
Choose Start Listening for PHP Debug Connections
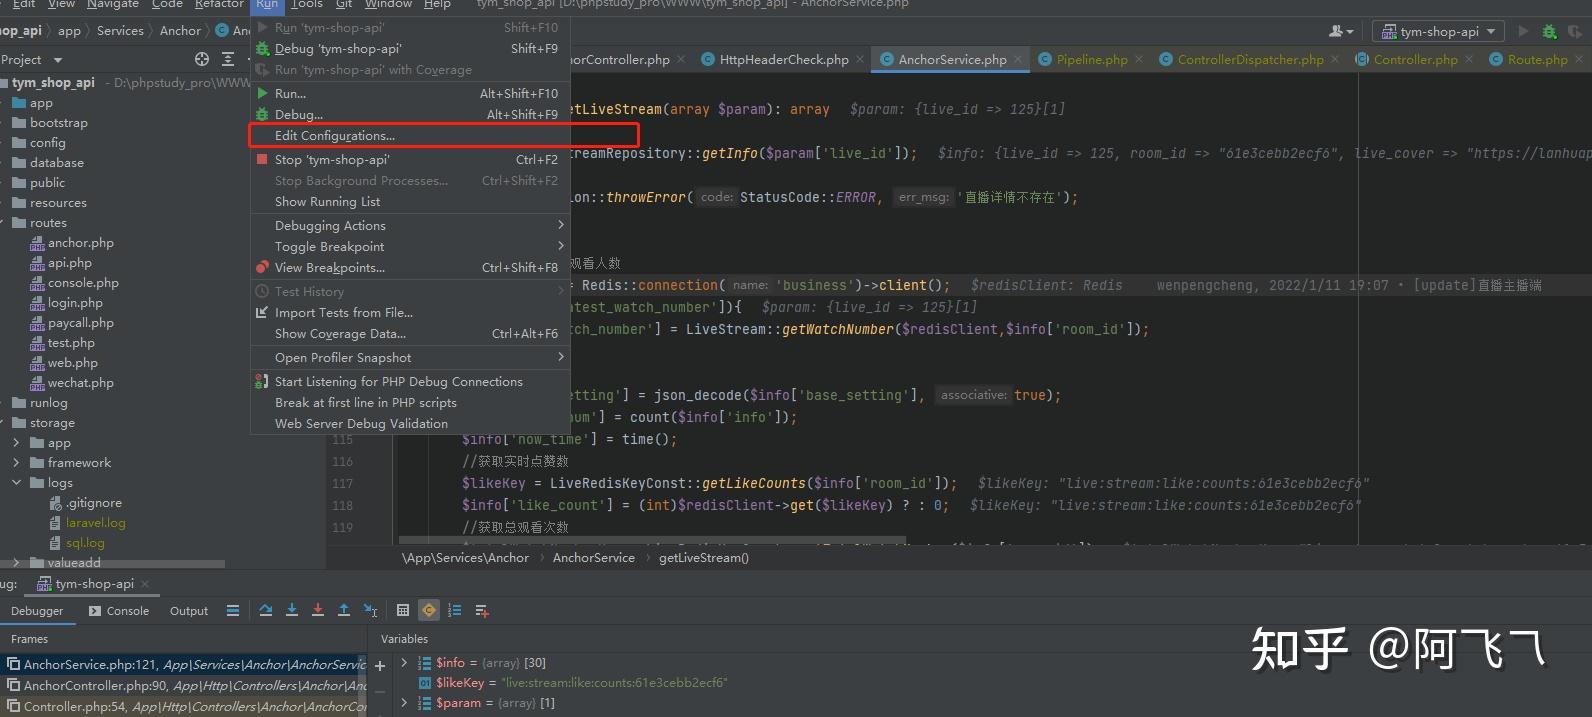click(x=410, y=381)
